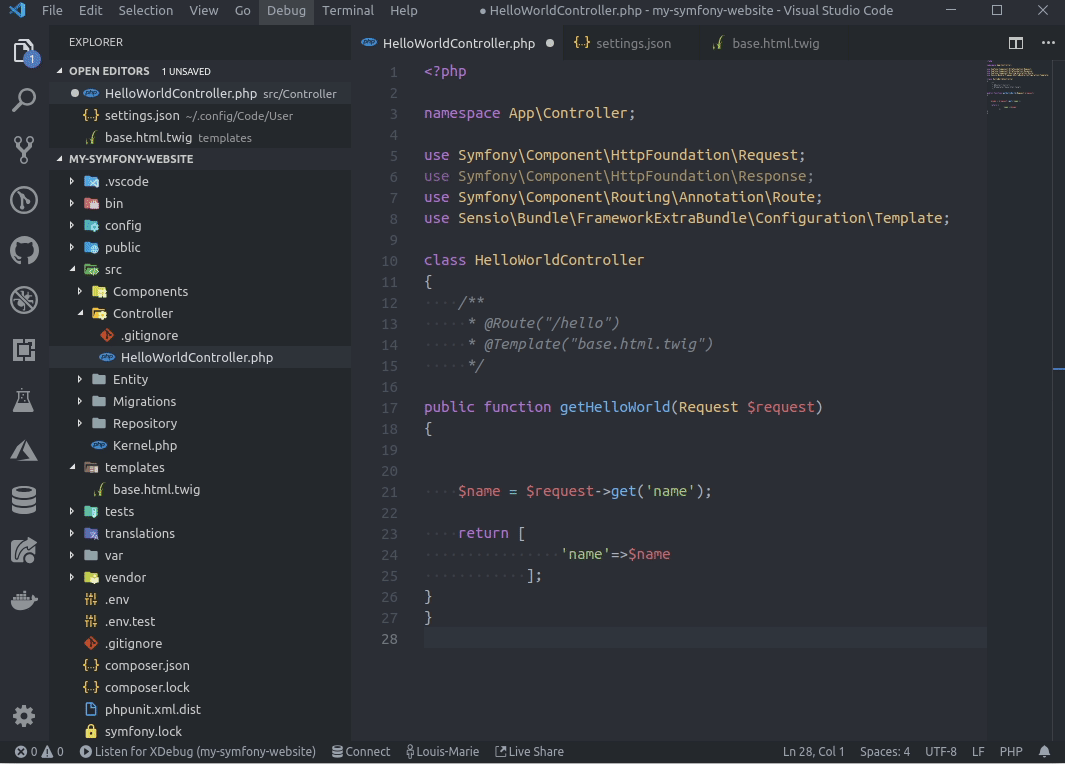Click UTF-8 encoding indicator
The height and width of the screenshot is (764, 1065).
coord(941,751)
